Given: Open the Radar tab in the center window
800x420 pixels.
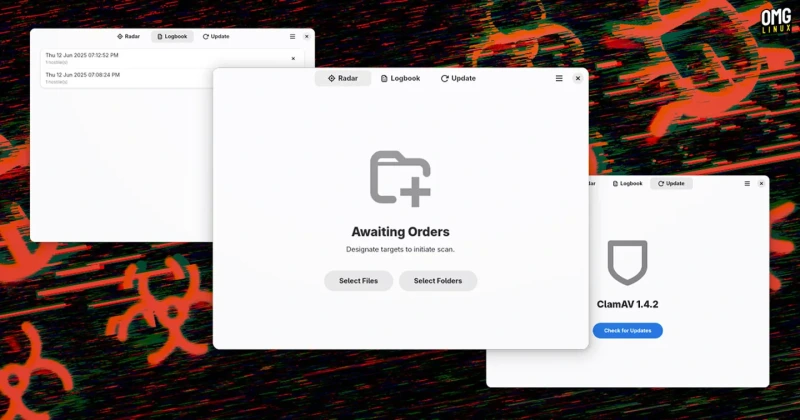Looking at the screenshot, I should coord(343,78).
